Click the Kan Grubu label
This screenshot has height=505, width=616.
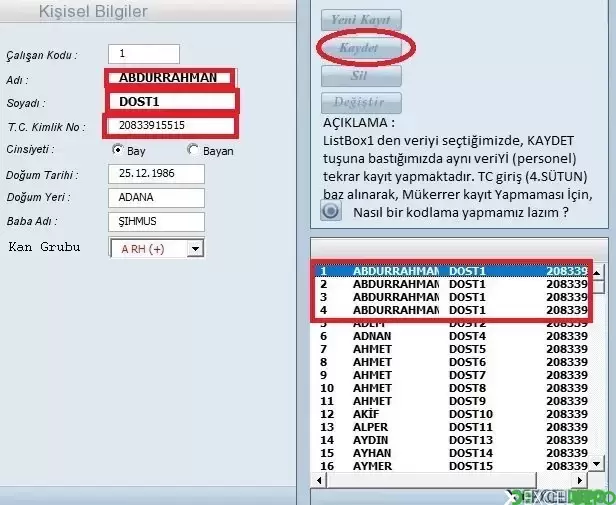(44, 247)
